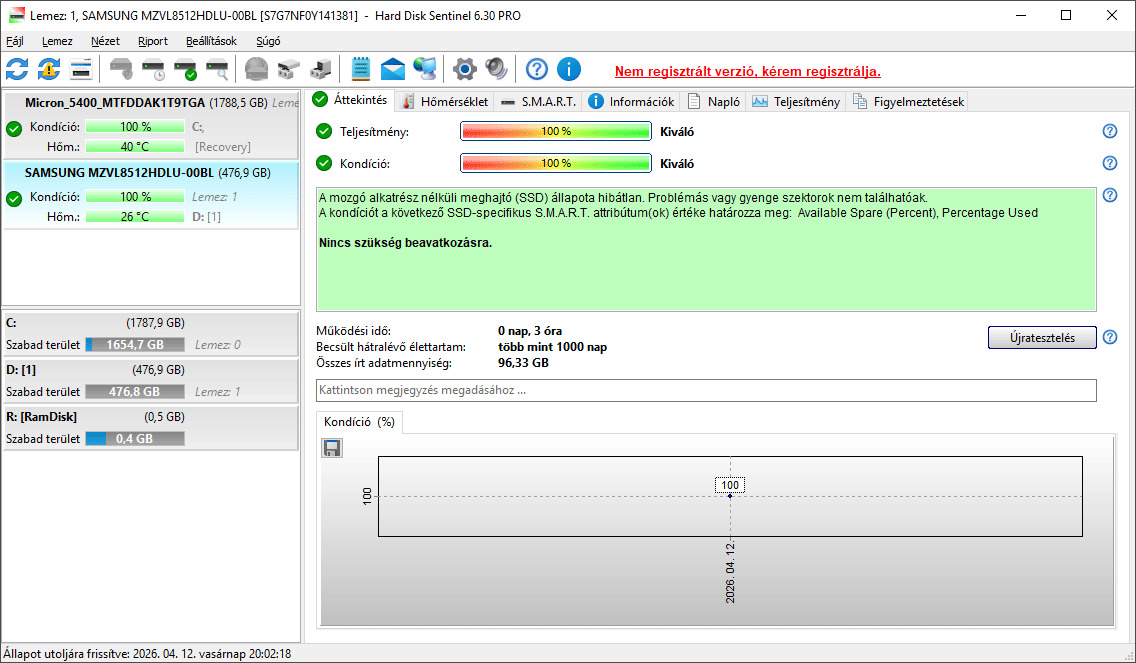
Task: Click the 'R: [RamDisk]' partition label
Action: pos(41,417)
